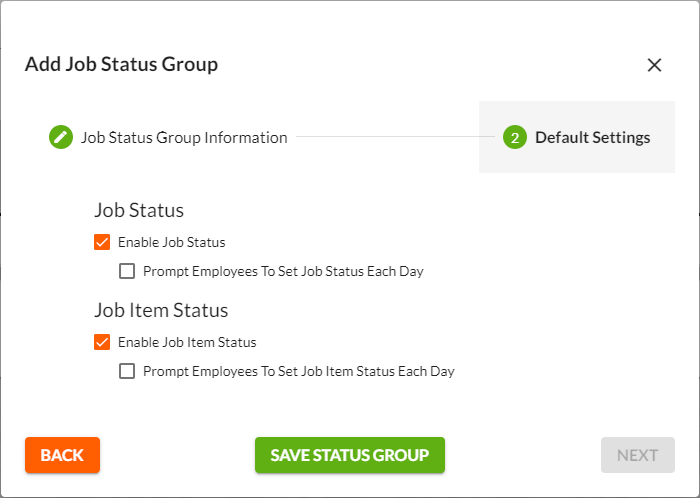Tick the daily Job Item Status prompt checkbox
This screenshot has height=498, width=700.
127,371
